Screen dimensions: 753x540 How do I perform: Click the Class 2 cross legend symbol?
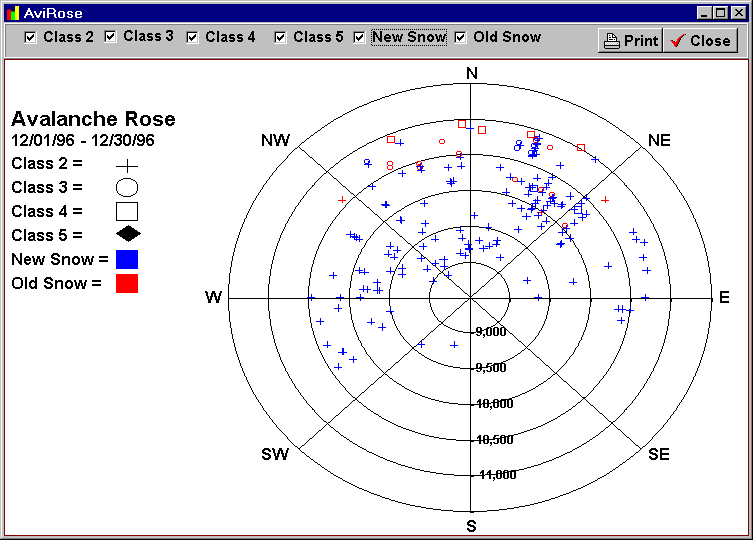[x=127, y=164]
